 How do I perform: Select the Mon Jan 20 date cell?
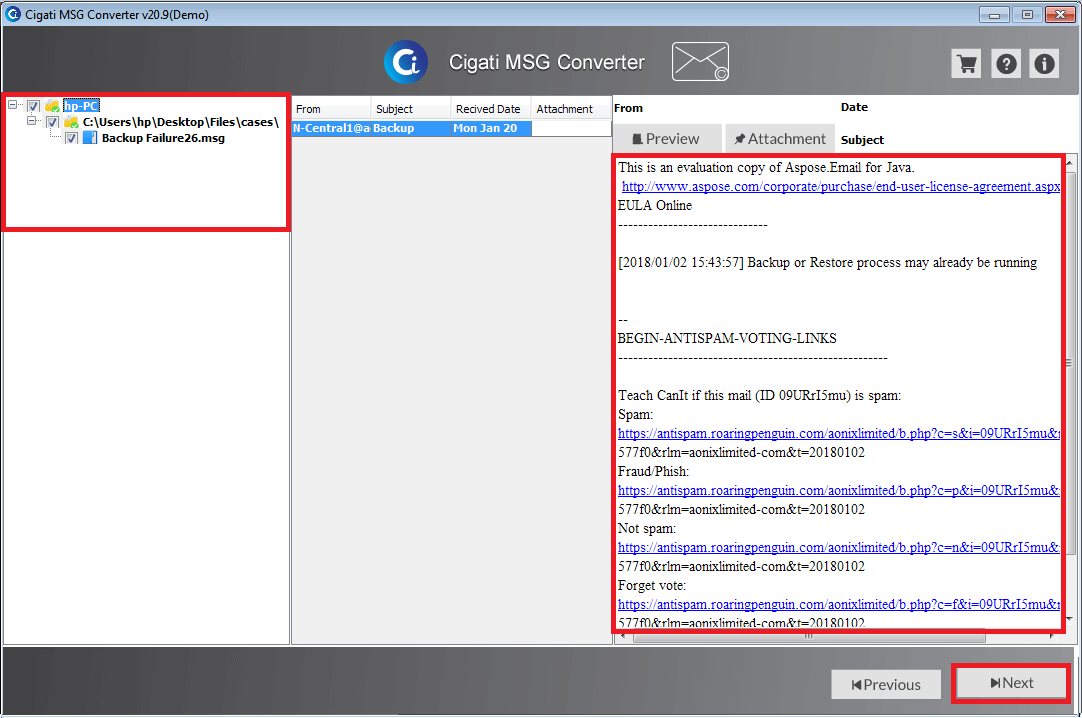click(491, 128)
